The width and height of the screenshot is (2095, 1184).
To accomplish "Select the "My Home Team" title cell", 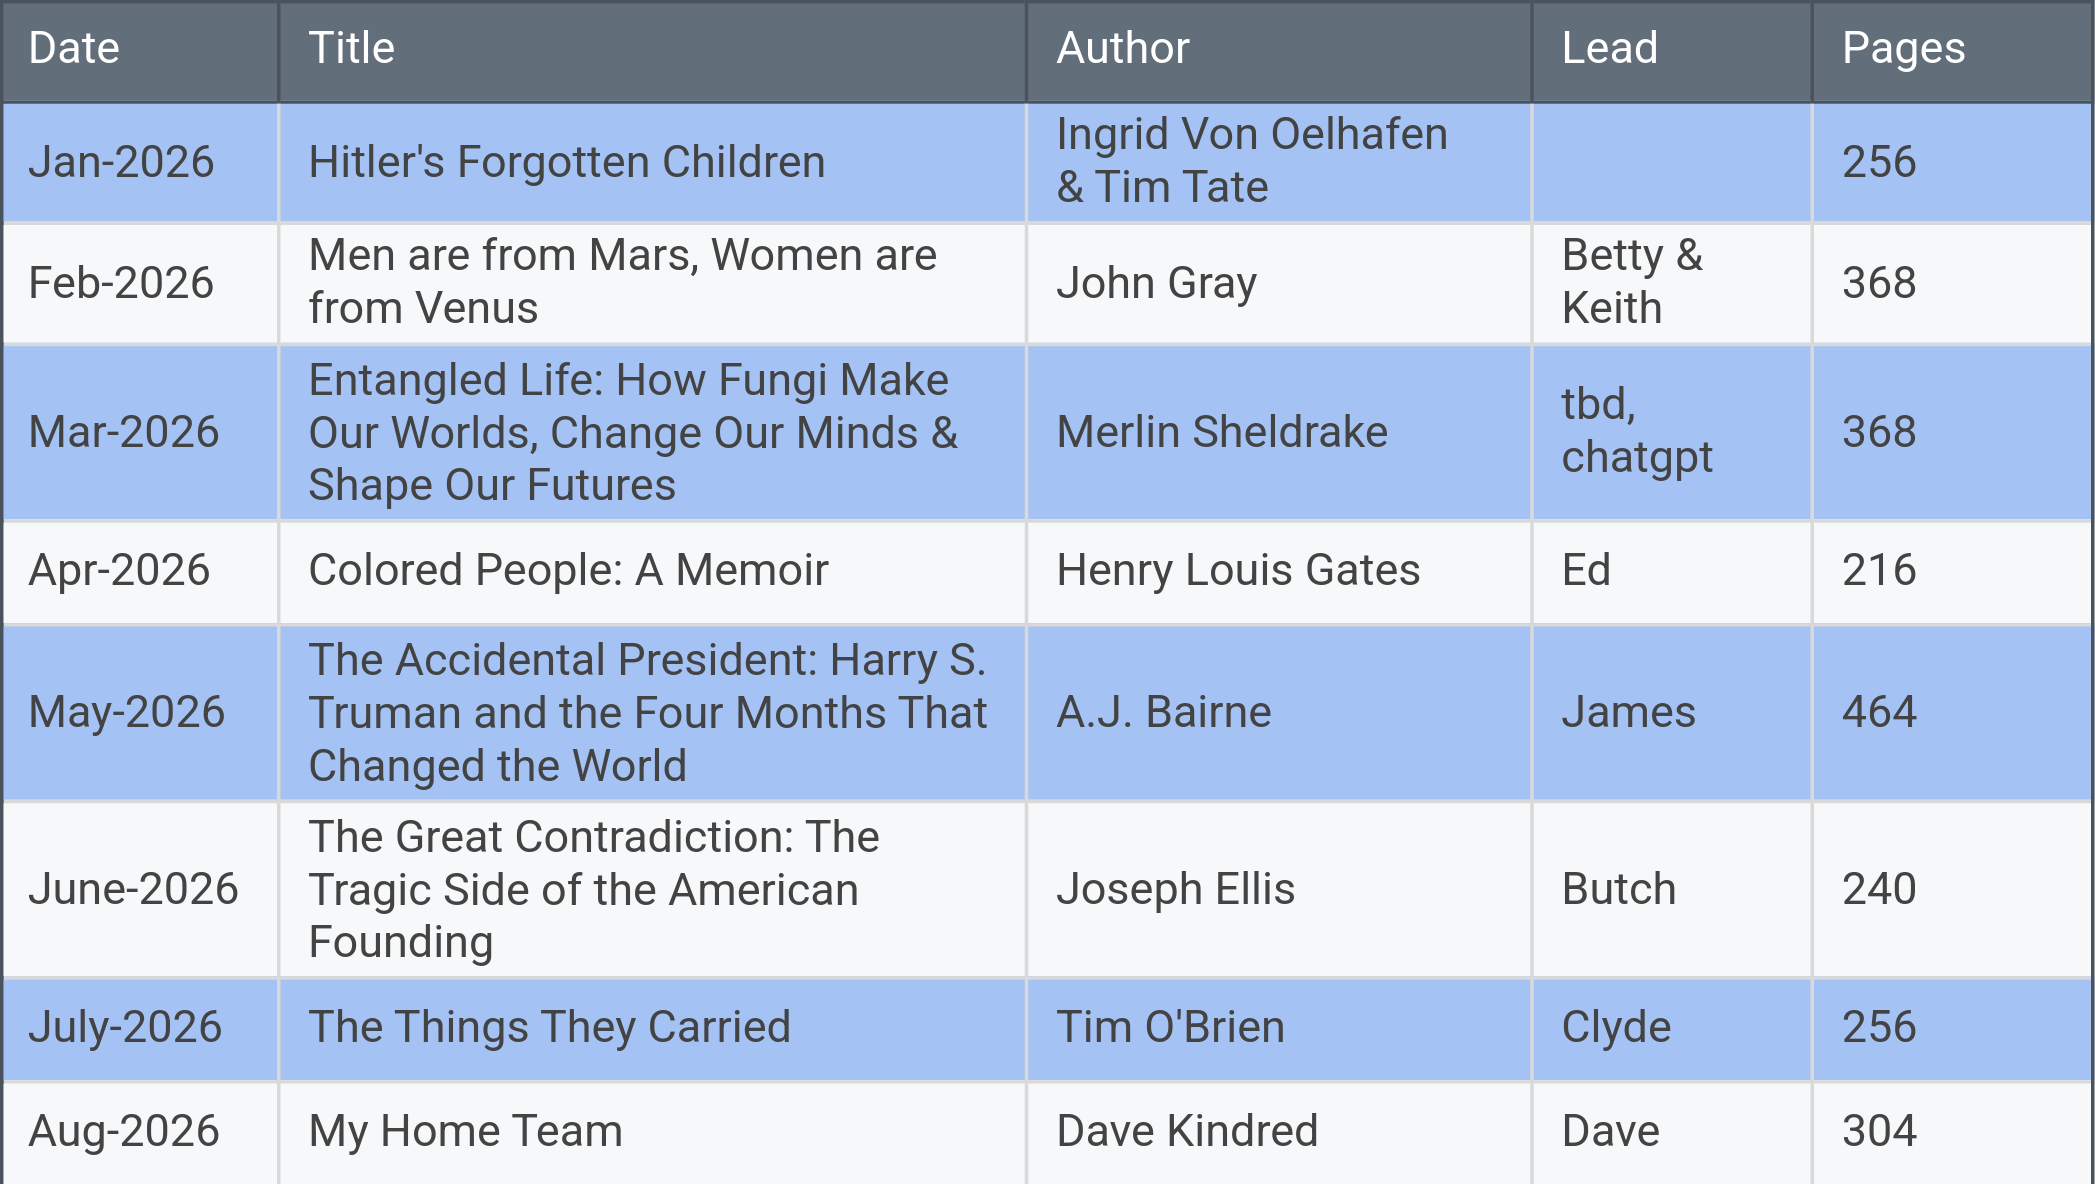I will [465, 1131].
